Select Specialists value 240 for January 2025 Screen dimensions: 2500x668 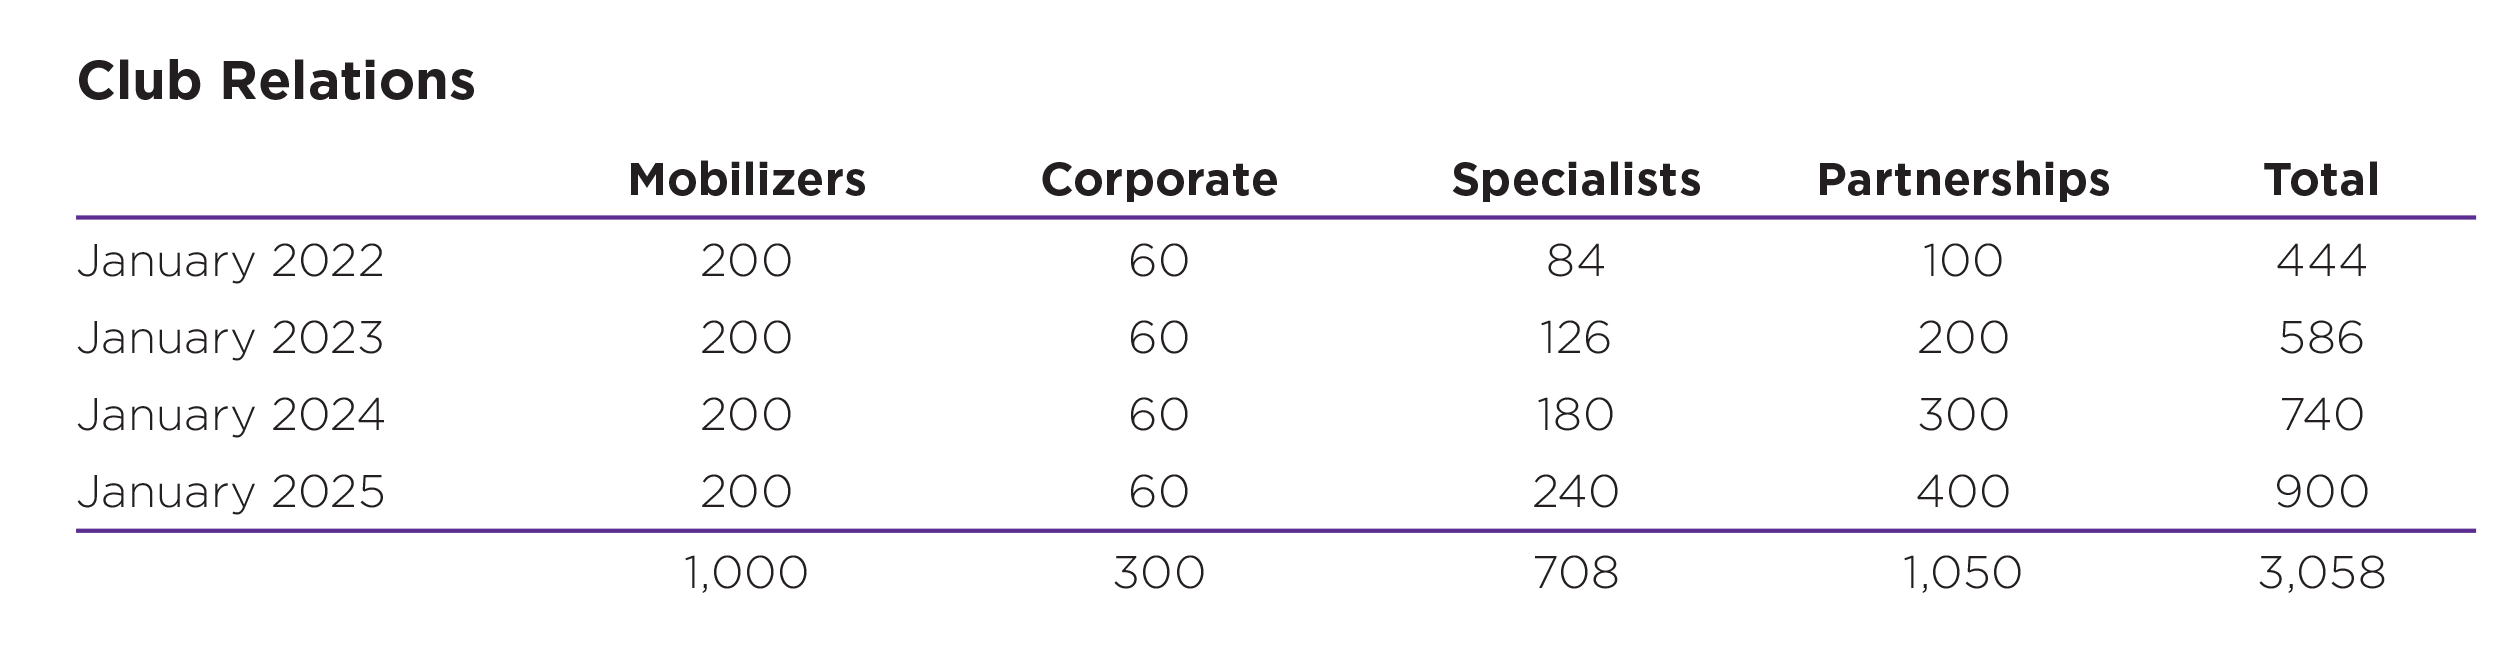tap(1576, 493)
